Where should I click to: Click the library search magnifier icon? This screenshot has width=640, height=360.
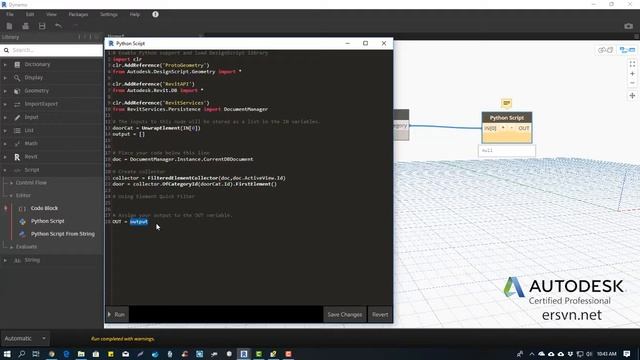tap(6, 50)
